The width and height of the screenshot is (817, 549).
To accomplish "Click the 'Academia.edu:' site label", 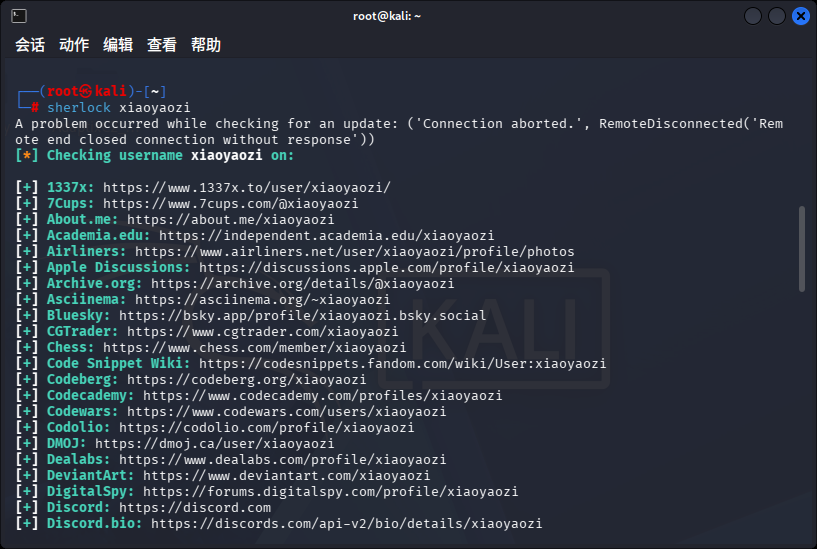I will (x=98, y=235).
